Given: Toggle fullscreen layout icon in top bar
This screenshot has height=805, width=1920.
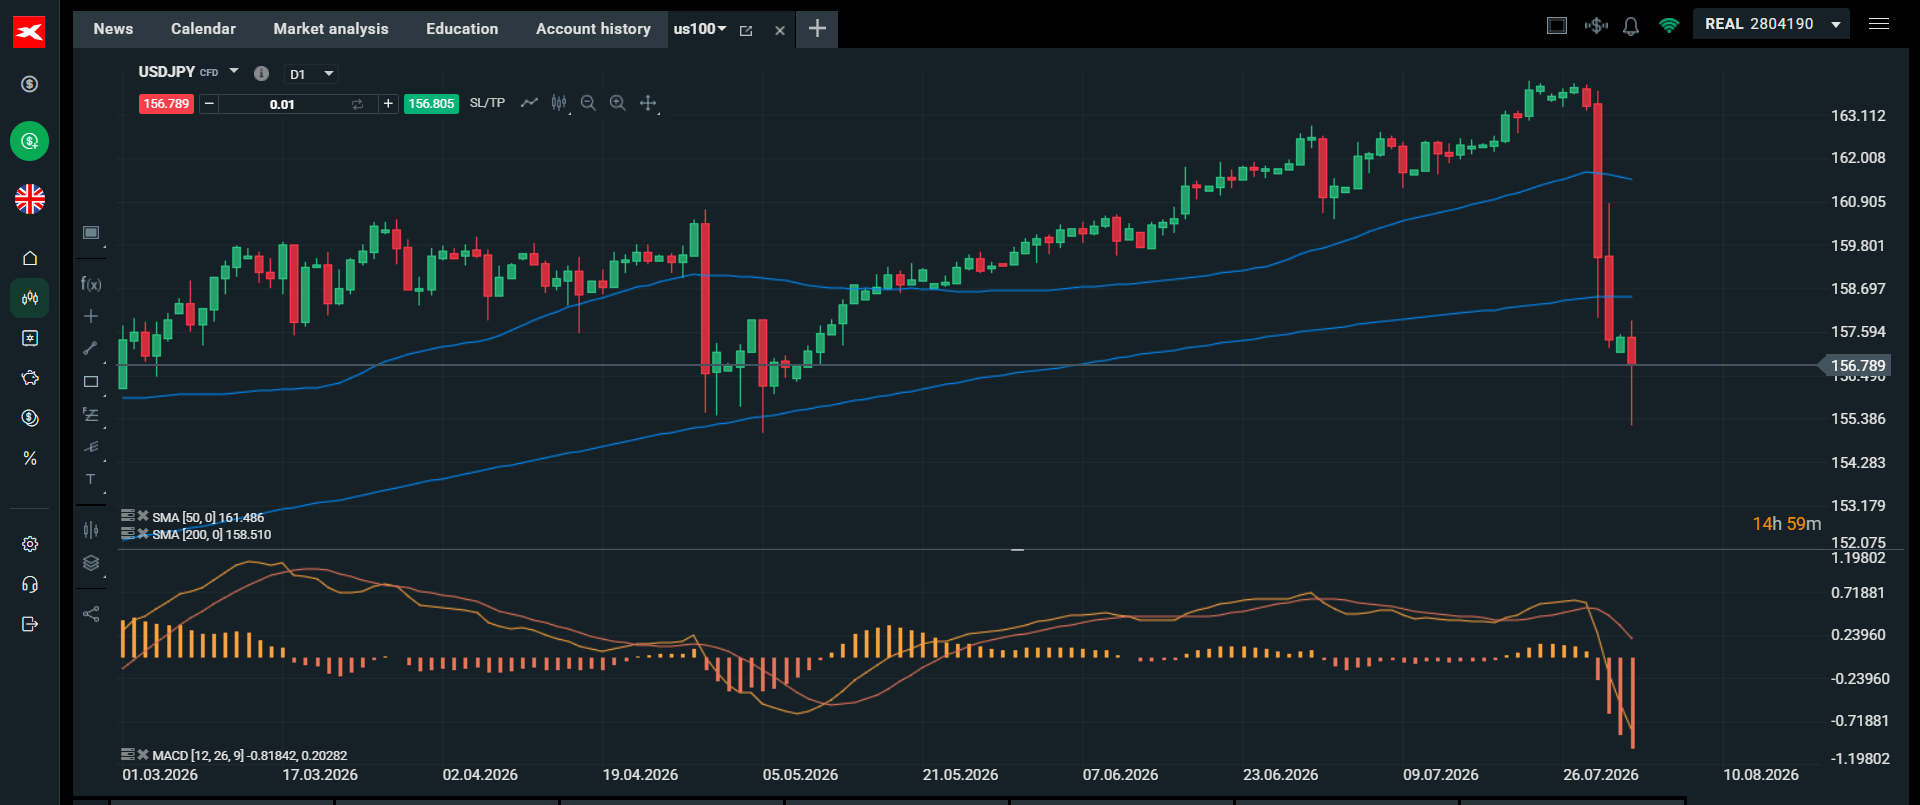Looking at the screenshot, I should [1557, 25].
